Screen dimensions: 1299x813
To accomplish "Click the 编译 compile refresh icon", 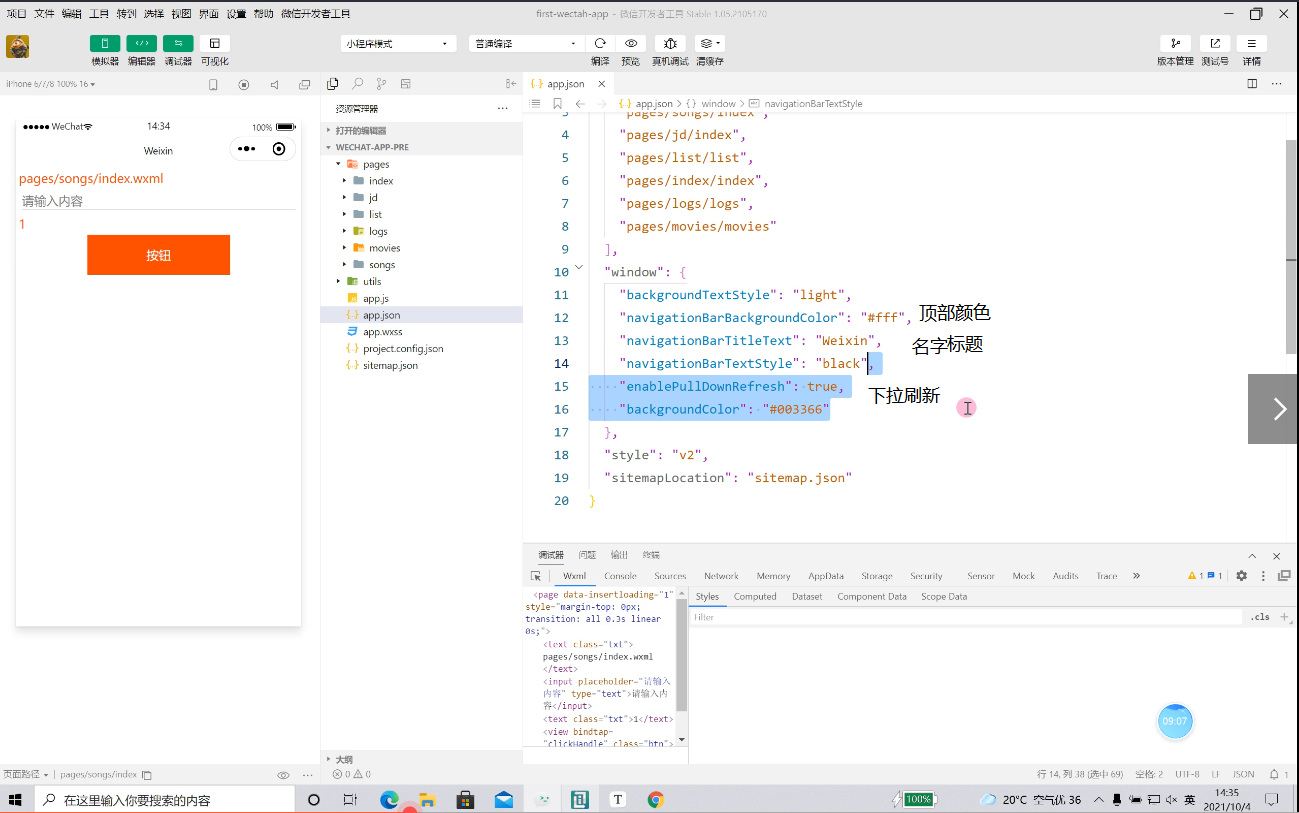I will (x=600, y=44).
